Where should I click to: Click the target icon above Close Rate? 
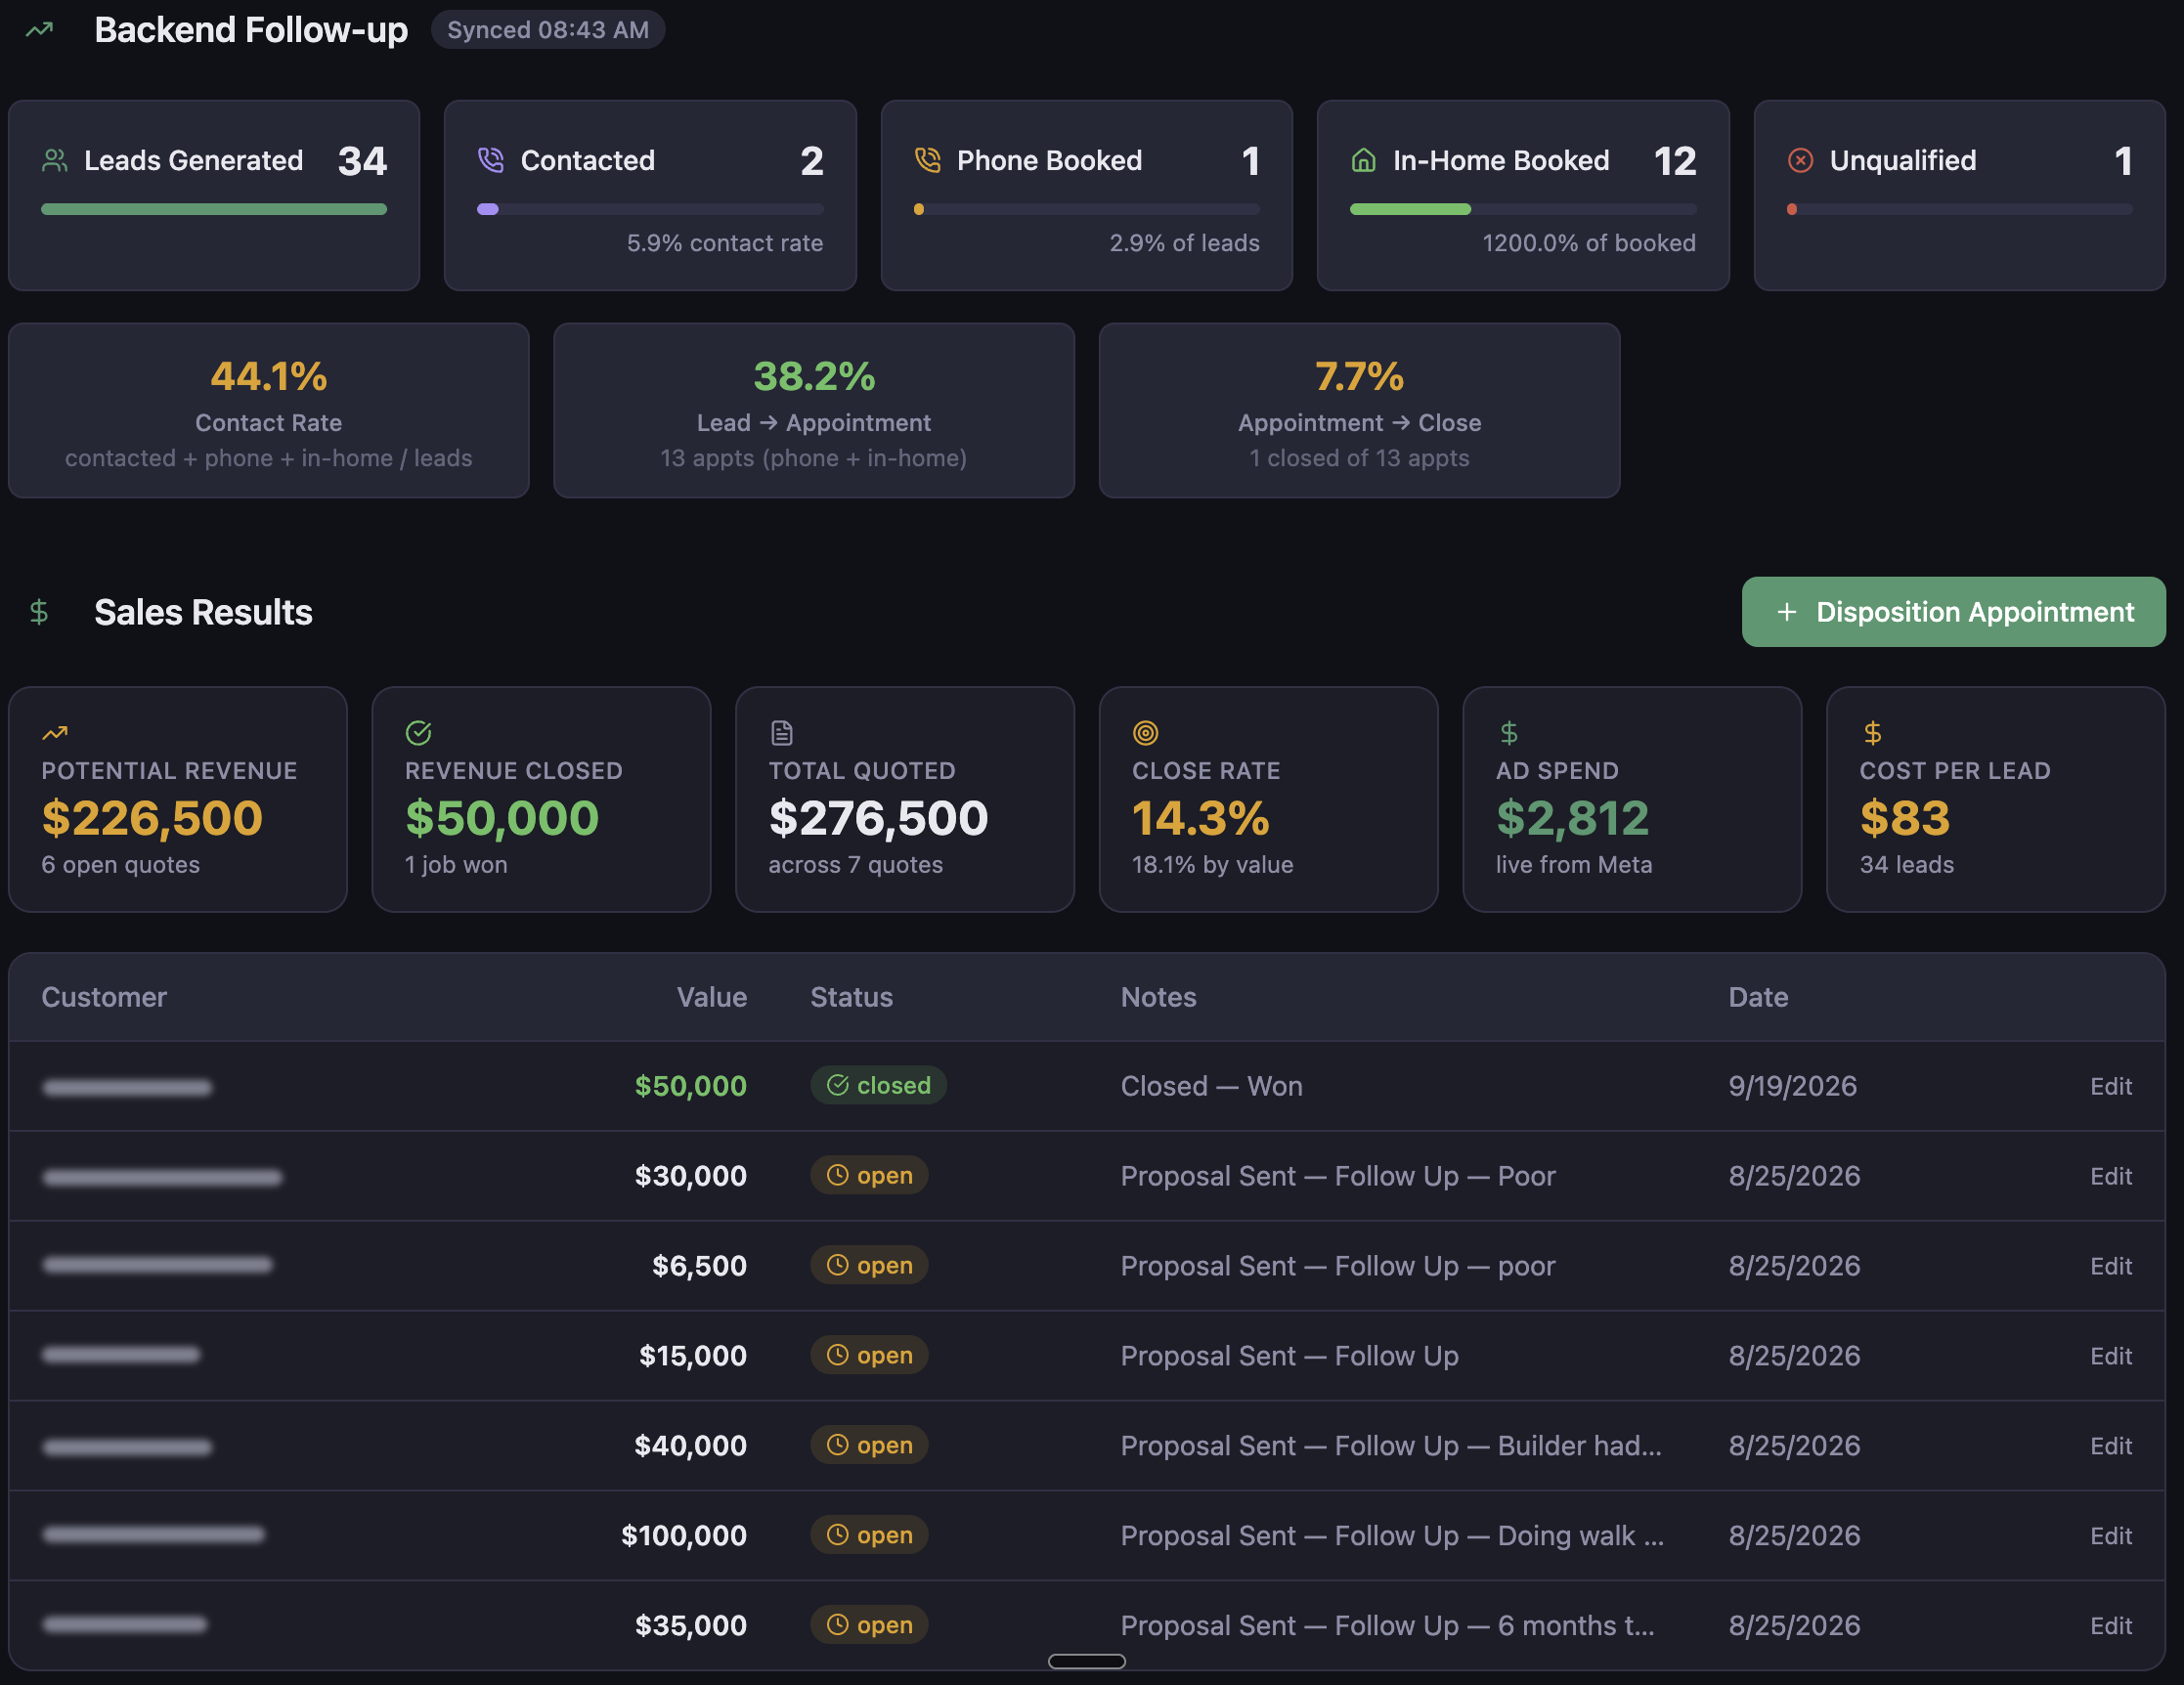coord(1145,733)
